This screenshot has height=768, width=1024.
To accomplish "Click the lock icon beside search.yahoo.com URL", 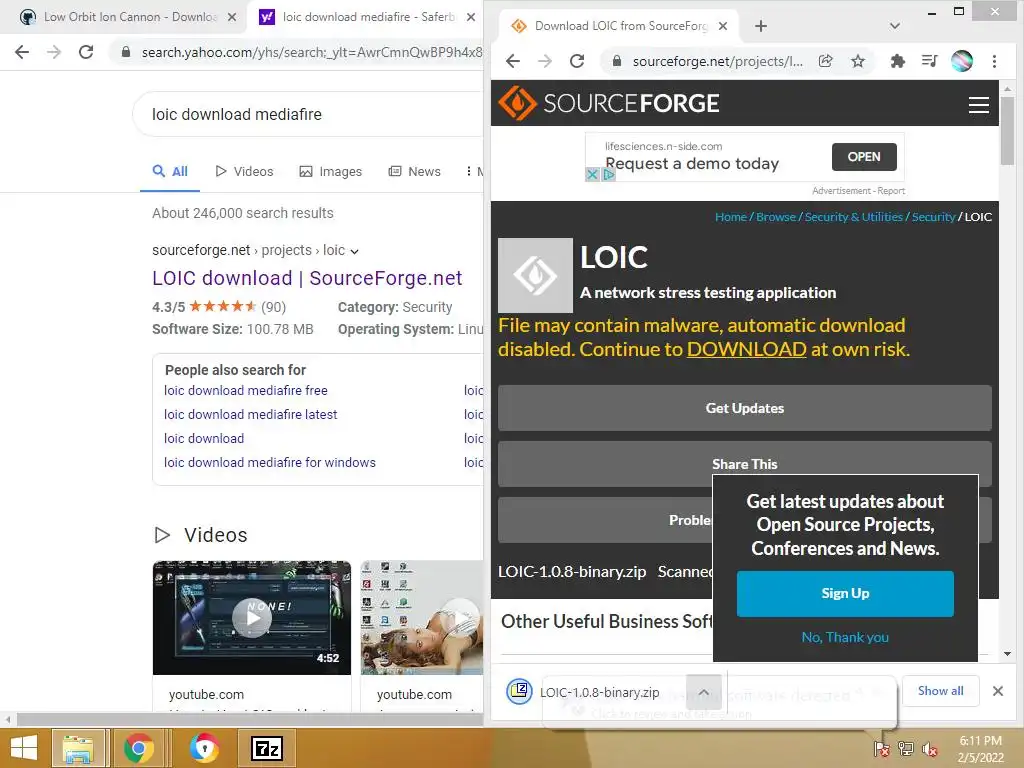I will [126, 52].
